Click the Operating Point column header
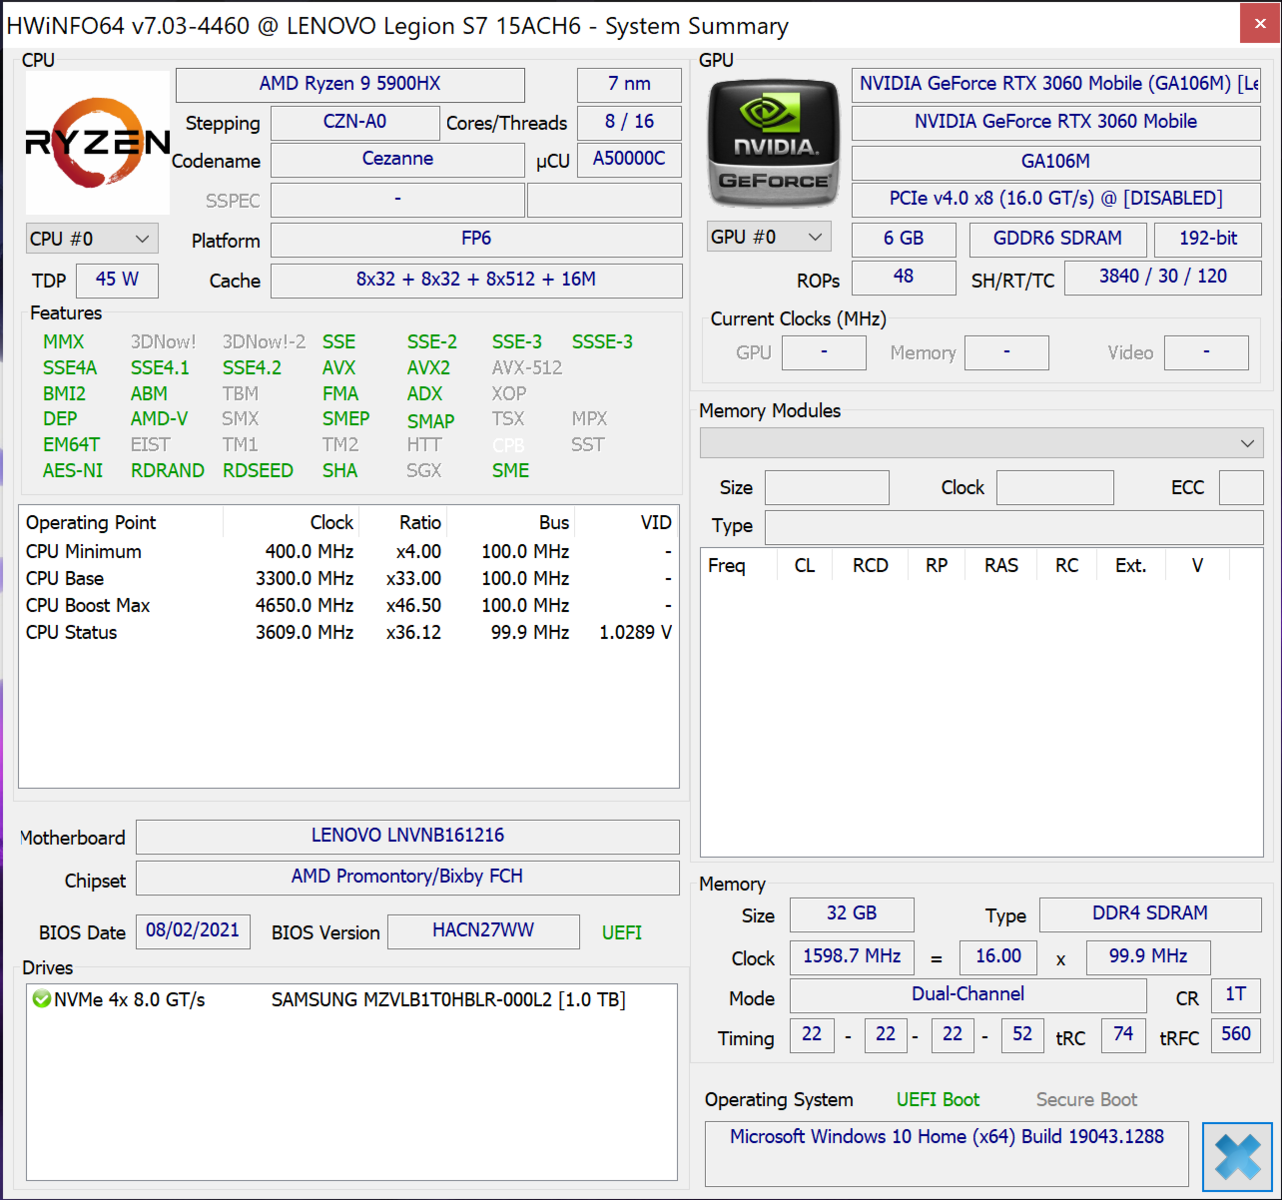 (120, 522)
